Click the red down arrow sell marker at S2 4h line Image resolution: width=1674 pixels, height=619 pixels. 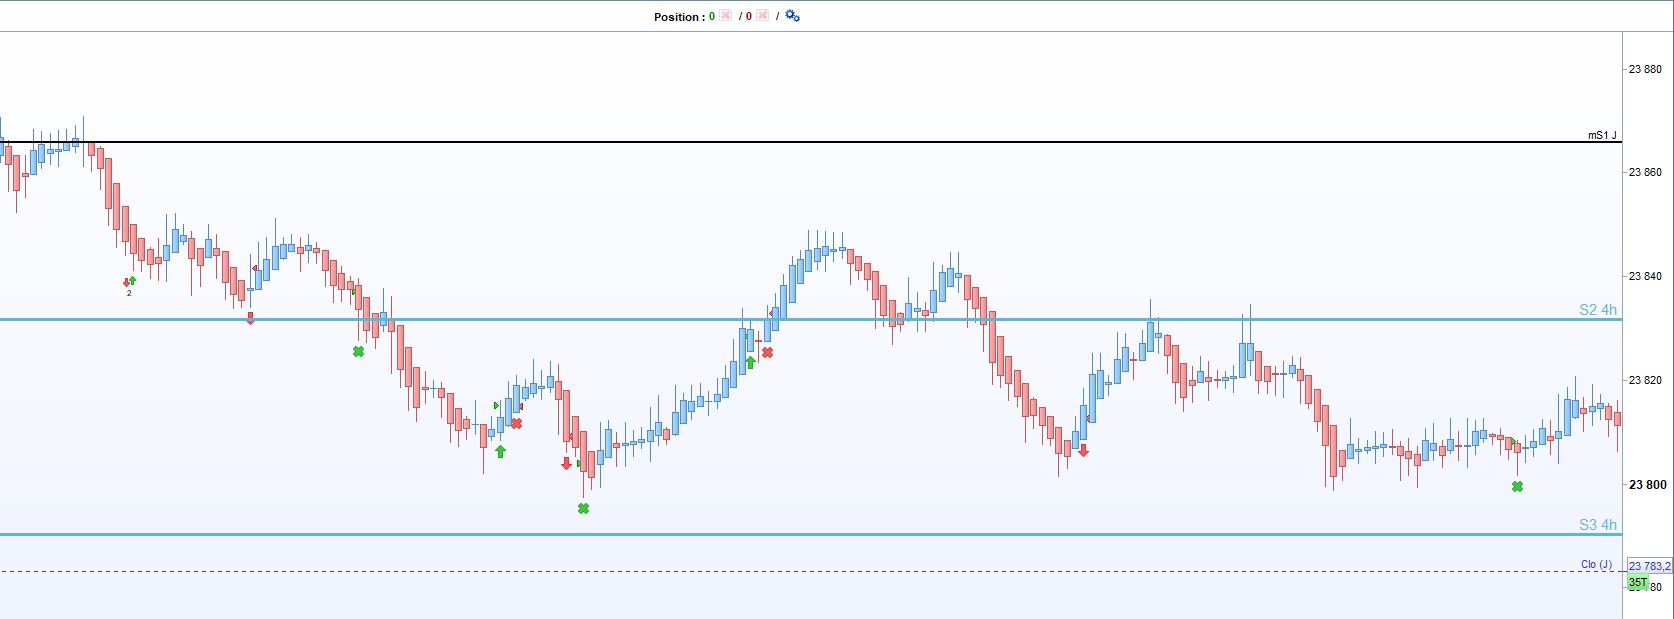coord(250,318)
